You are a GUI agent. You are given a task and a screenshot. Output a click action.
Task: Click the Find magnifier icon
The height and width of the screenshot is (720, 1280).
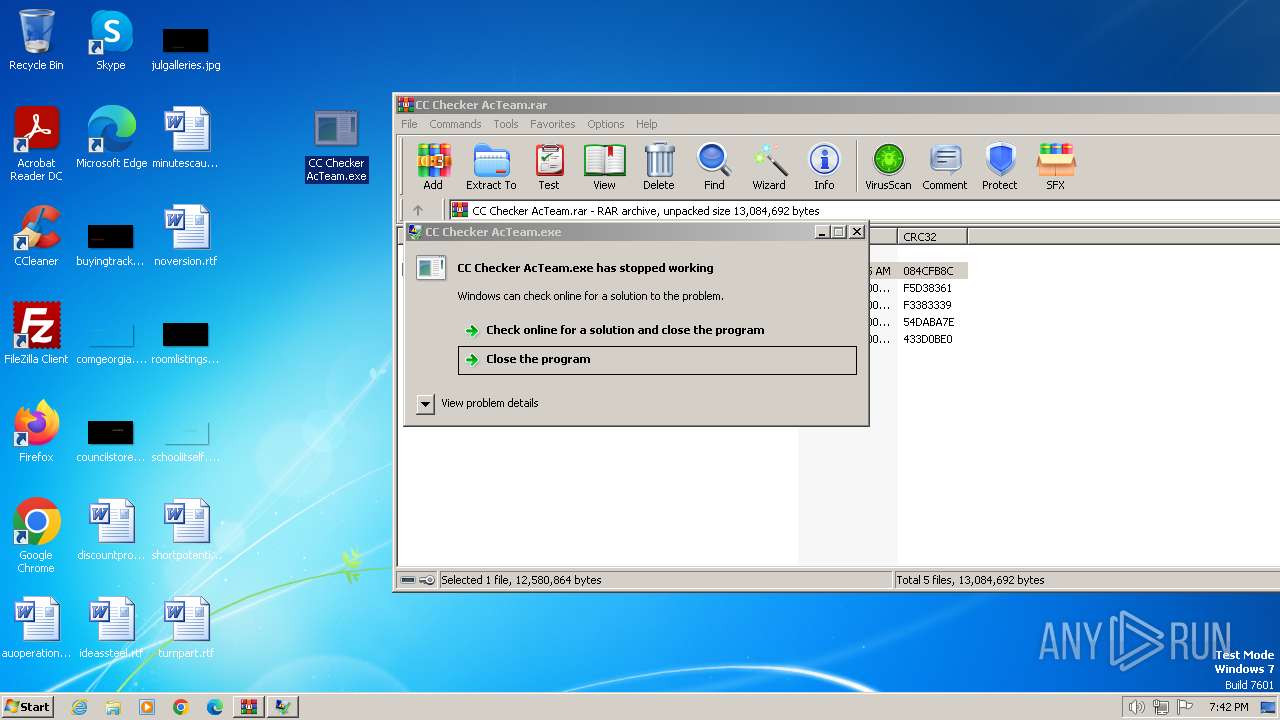714,166
